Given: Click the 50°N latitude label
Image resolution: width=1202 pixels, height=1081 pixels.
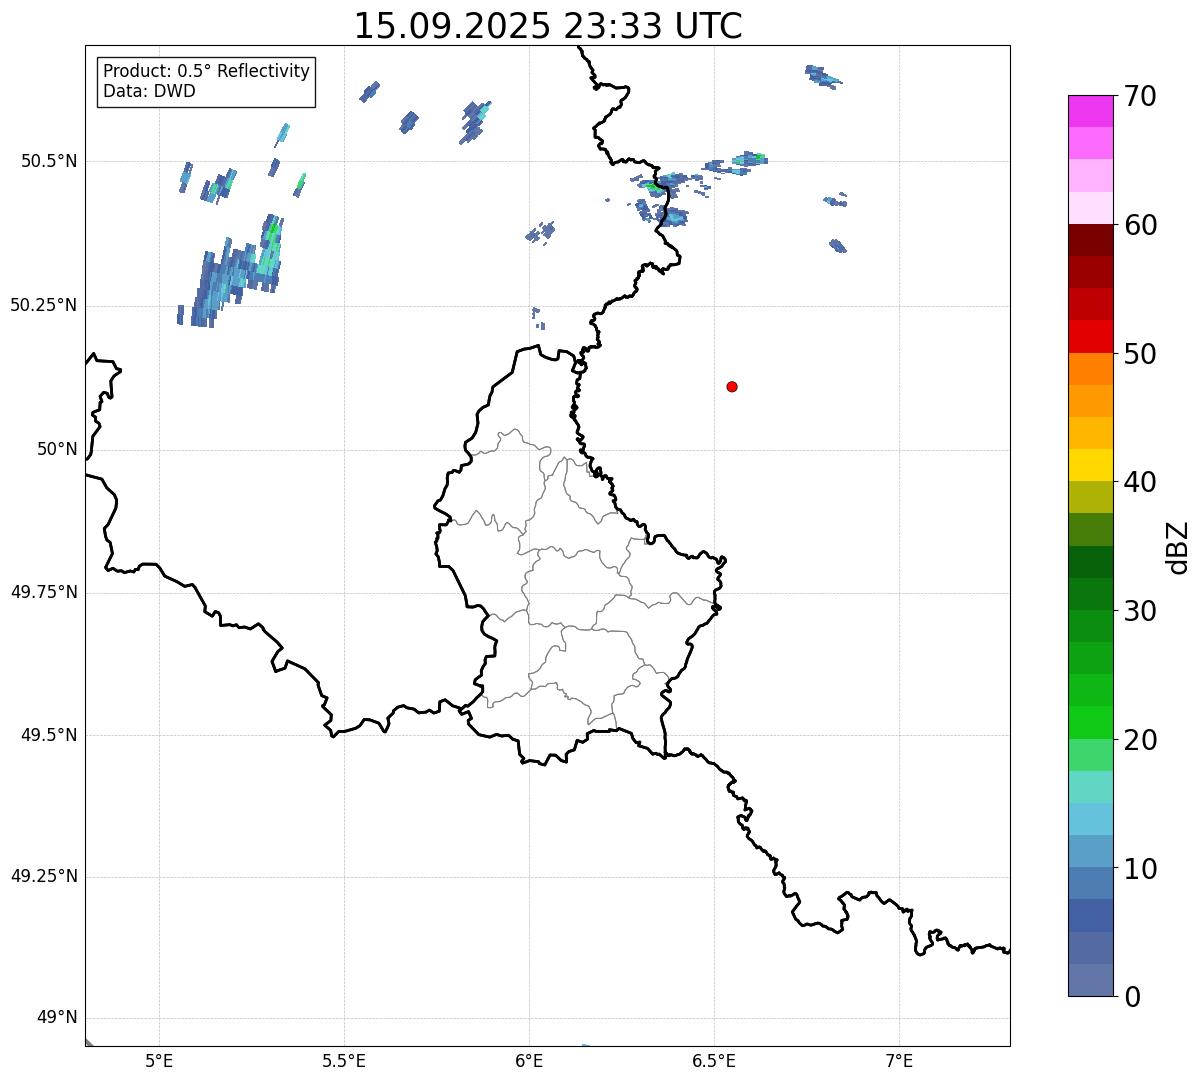Looking at the screenshot, I should click(x=57, y=450).
